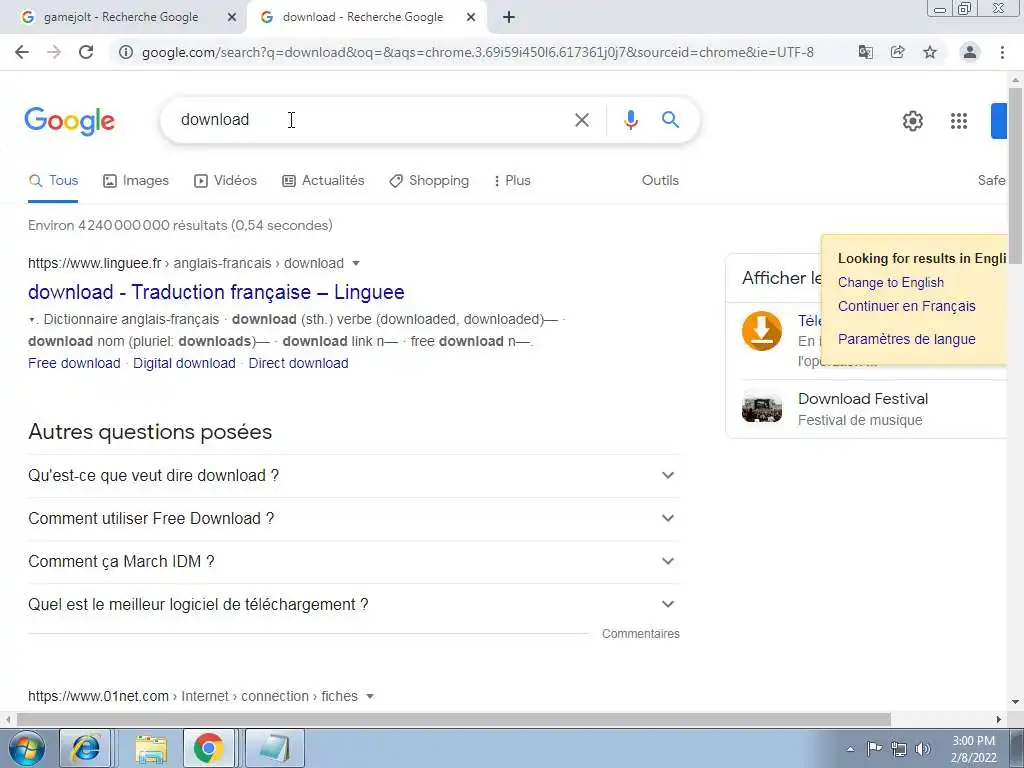This screenshot has width=1024, height=768.
Task: Reload the page with the refresh icon
Action: click(86, 52)
